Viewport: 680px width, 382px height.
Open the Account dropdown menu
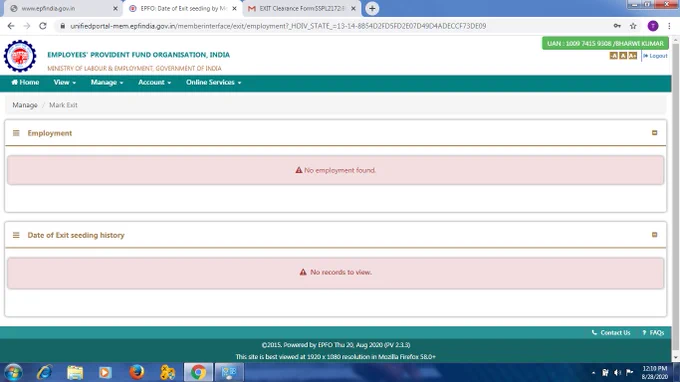(154, 82)
